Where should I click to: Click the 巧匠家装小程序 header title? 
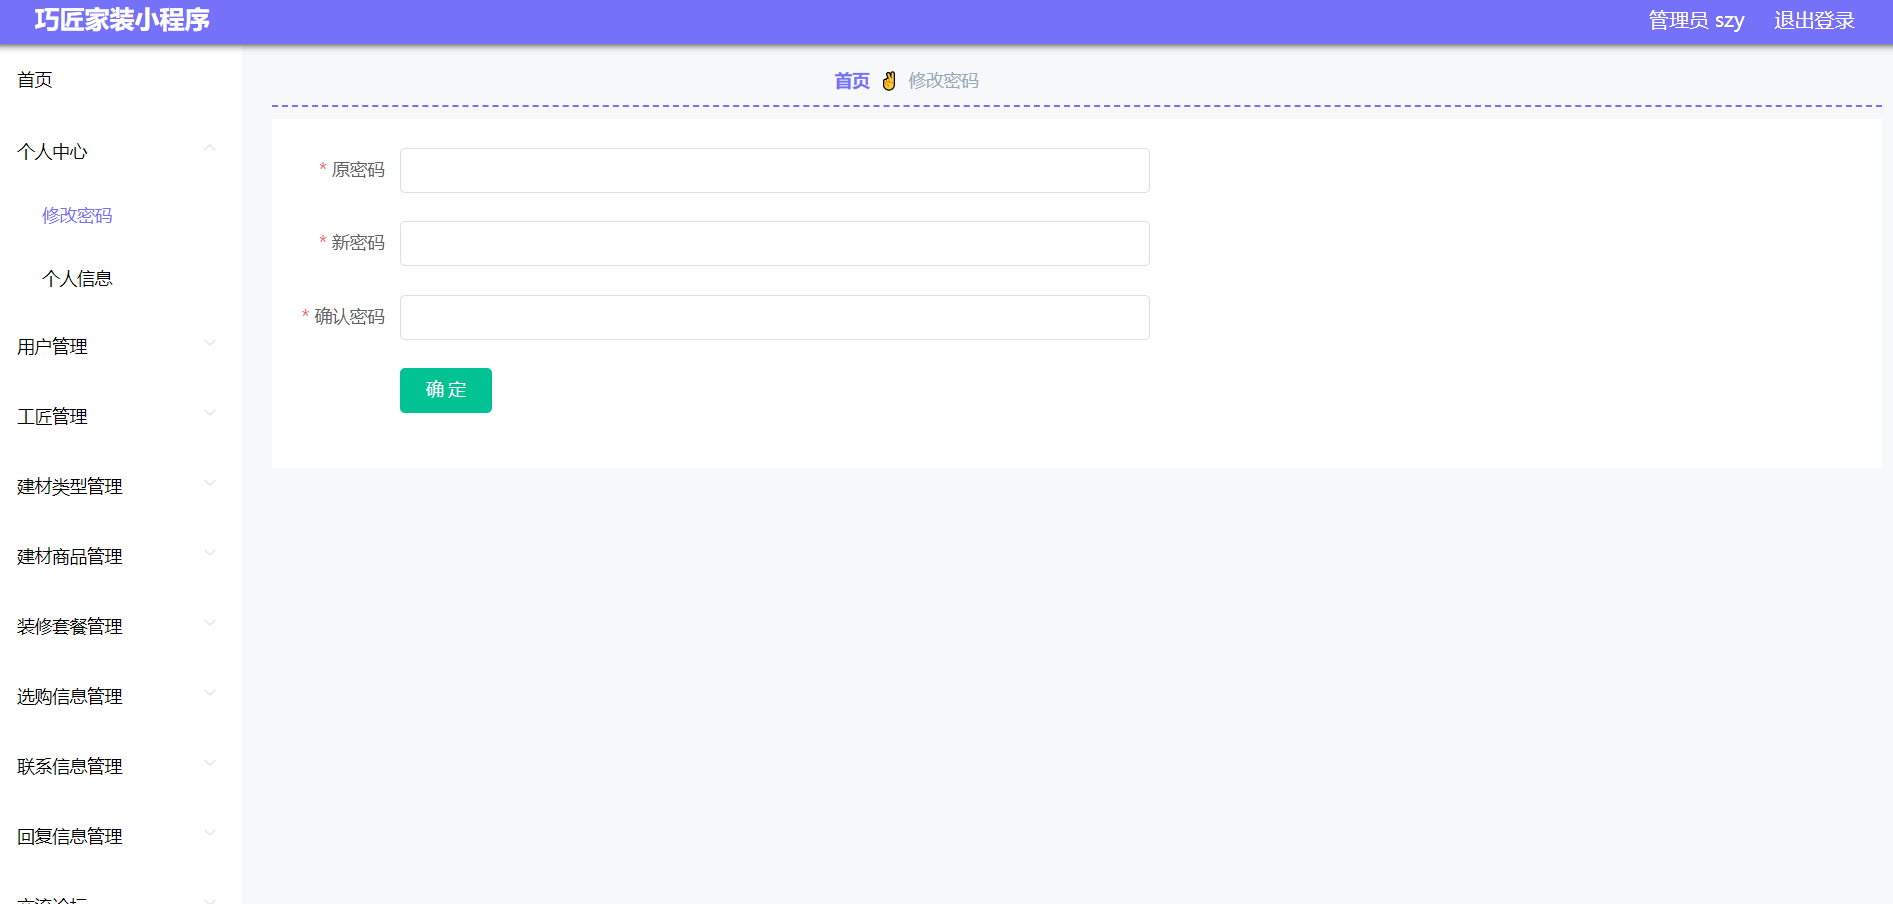122,20
